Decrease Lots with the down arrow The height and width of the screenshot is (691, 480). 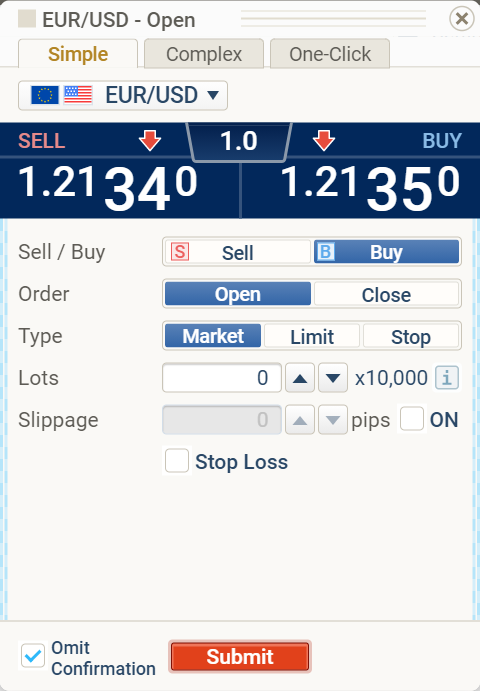click(x=333, y=378)
